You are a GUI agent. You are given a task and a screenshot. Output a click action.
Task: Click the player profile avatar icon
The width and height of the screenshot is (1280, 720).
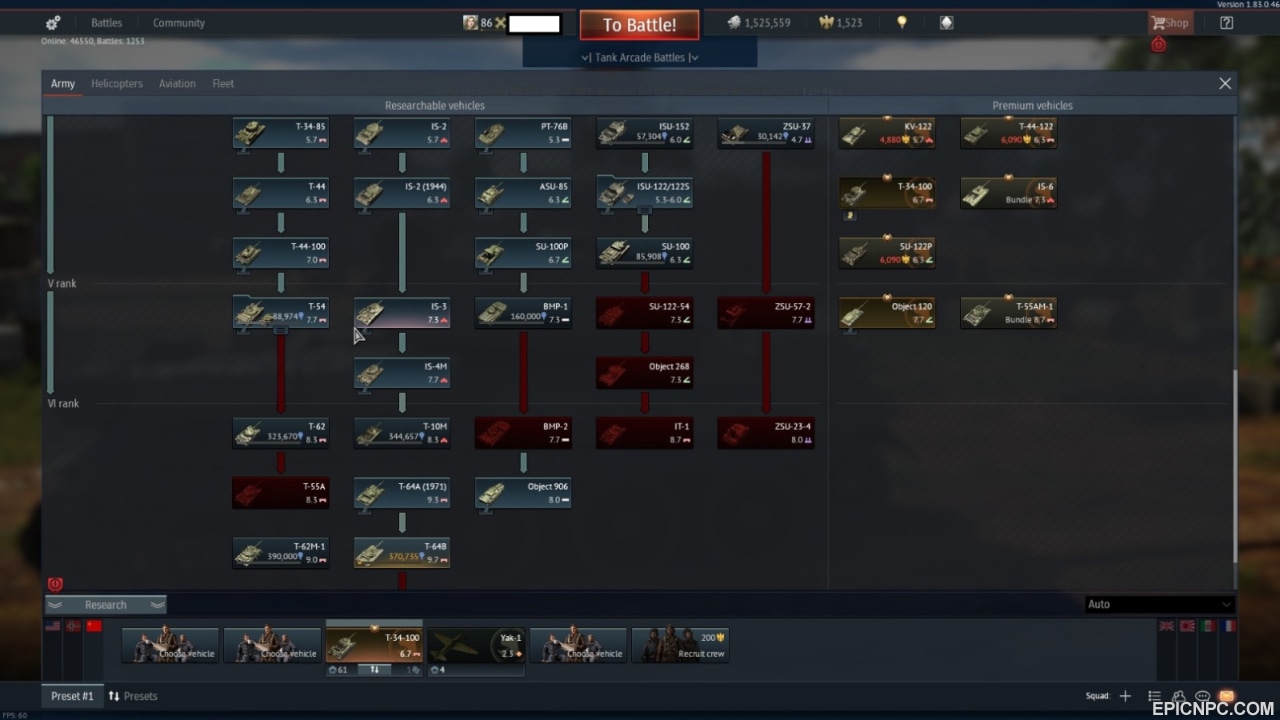coord(470,23)
